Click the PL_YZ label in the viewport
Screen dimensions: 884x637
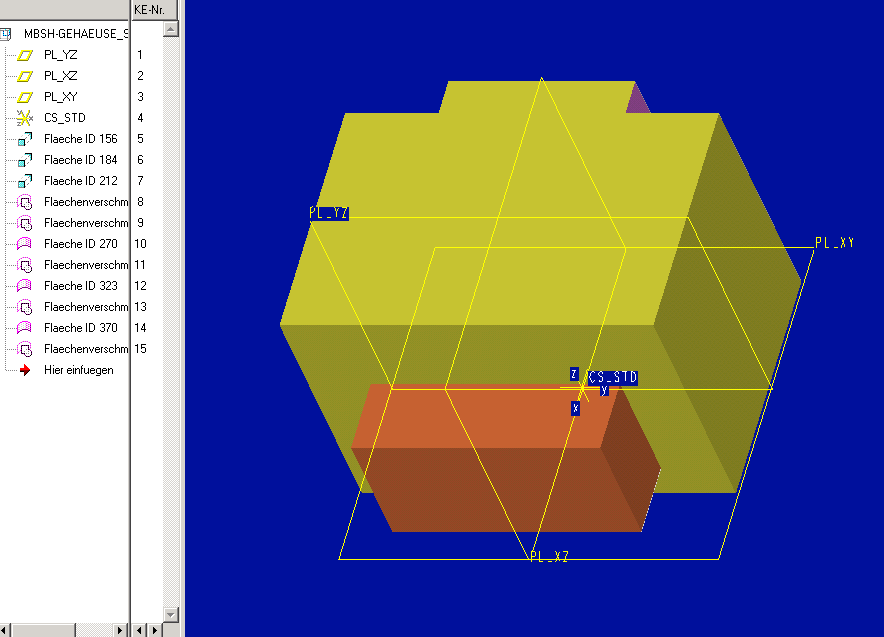click(x=329, y=213)
